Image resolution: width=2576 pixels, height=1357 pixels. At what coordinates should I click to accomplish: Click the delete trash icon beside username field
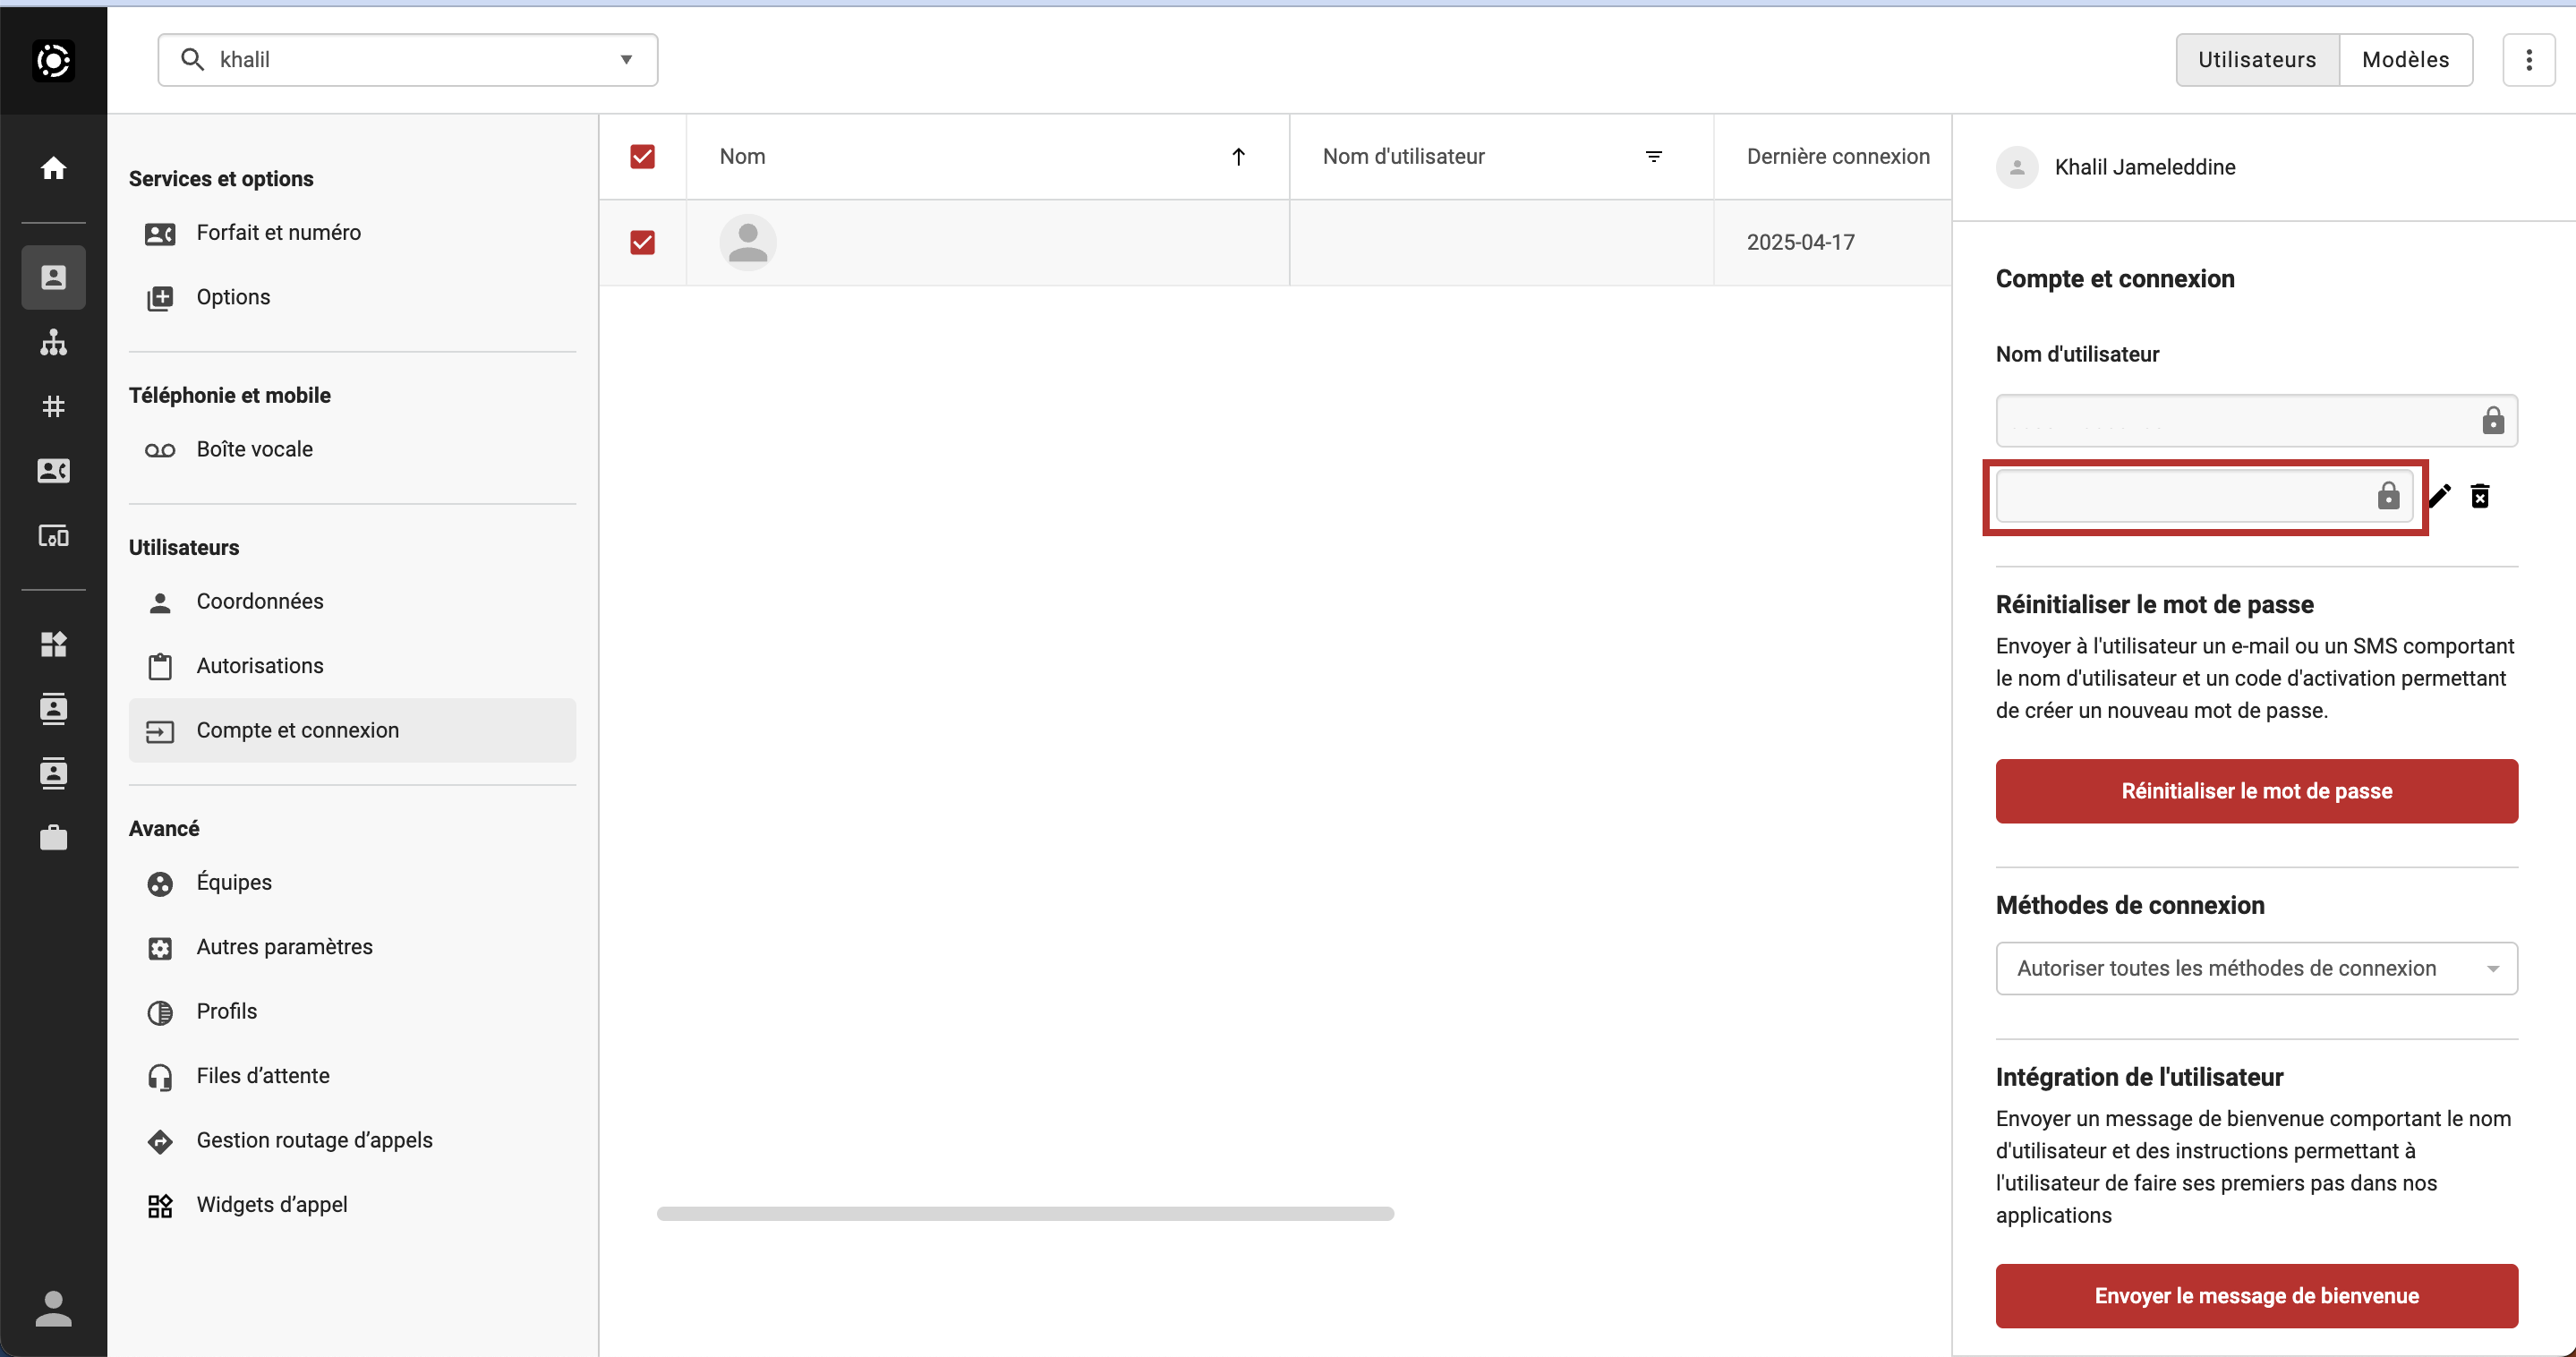pyautogui.click(x=2480, y=496)
